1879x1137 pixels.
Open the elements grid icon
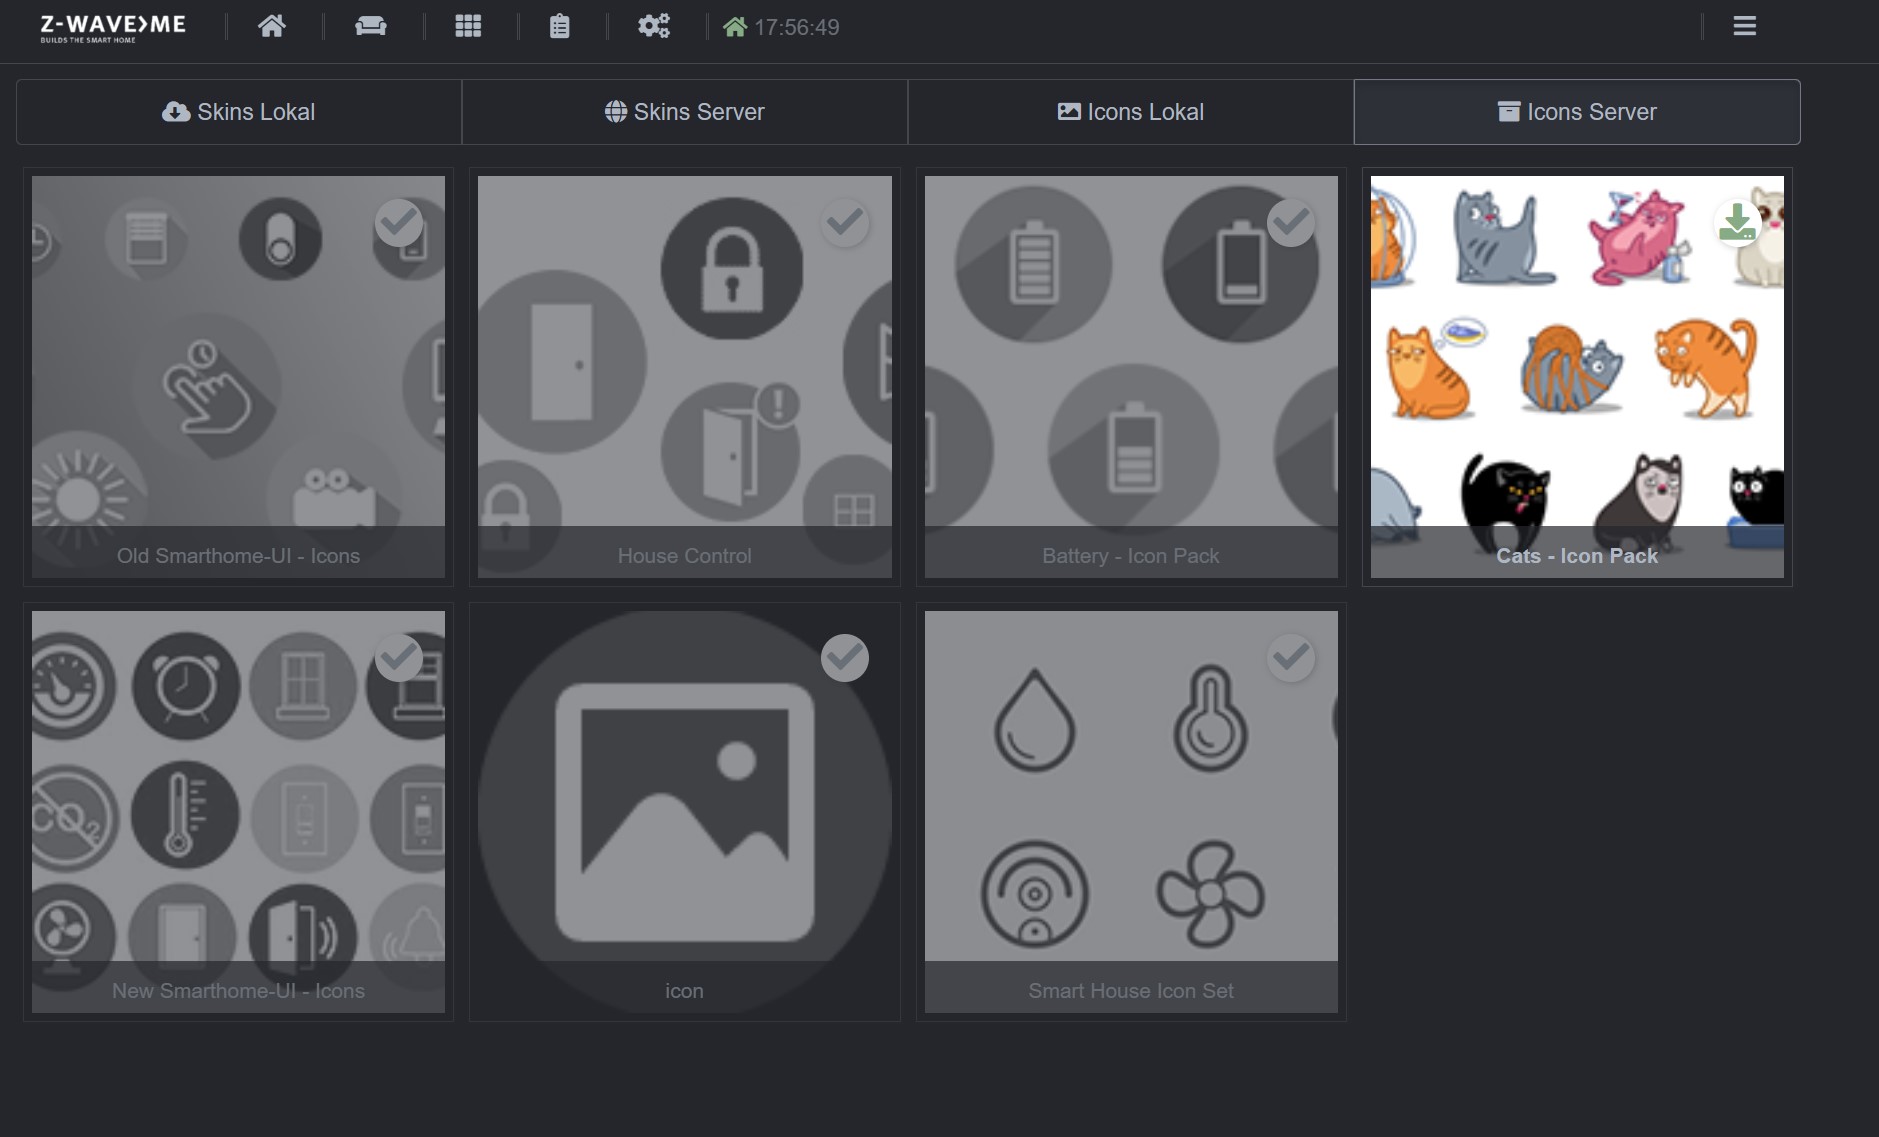pyautogui.click(x=468, y=26)
